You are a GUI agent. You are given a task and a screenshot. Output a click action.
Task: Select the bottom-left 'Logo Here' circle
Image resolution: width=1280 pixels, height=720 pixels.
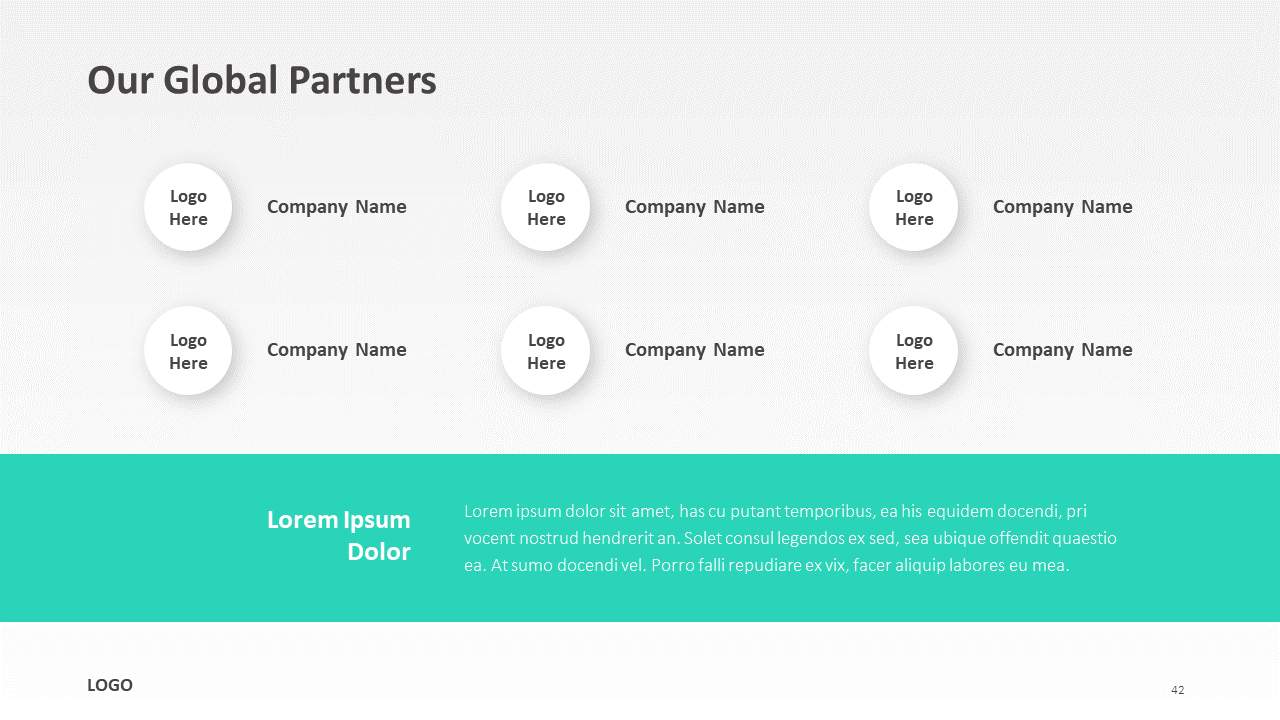click(188, 351)
